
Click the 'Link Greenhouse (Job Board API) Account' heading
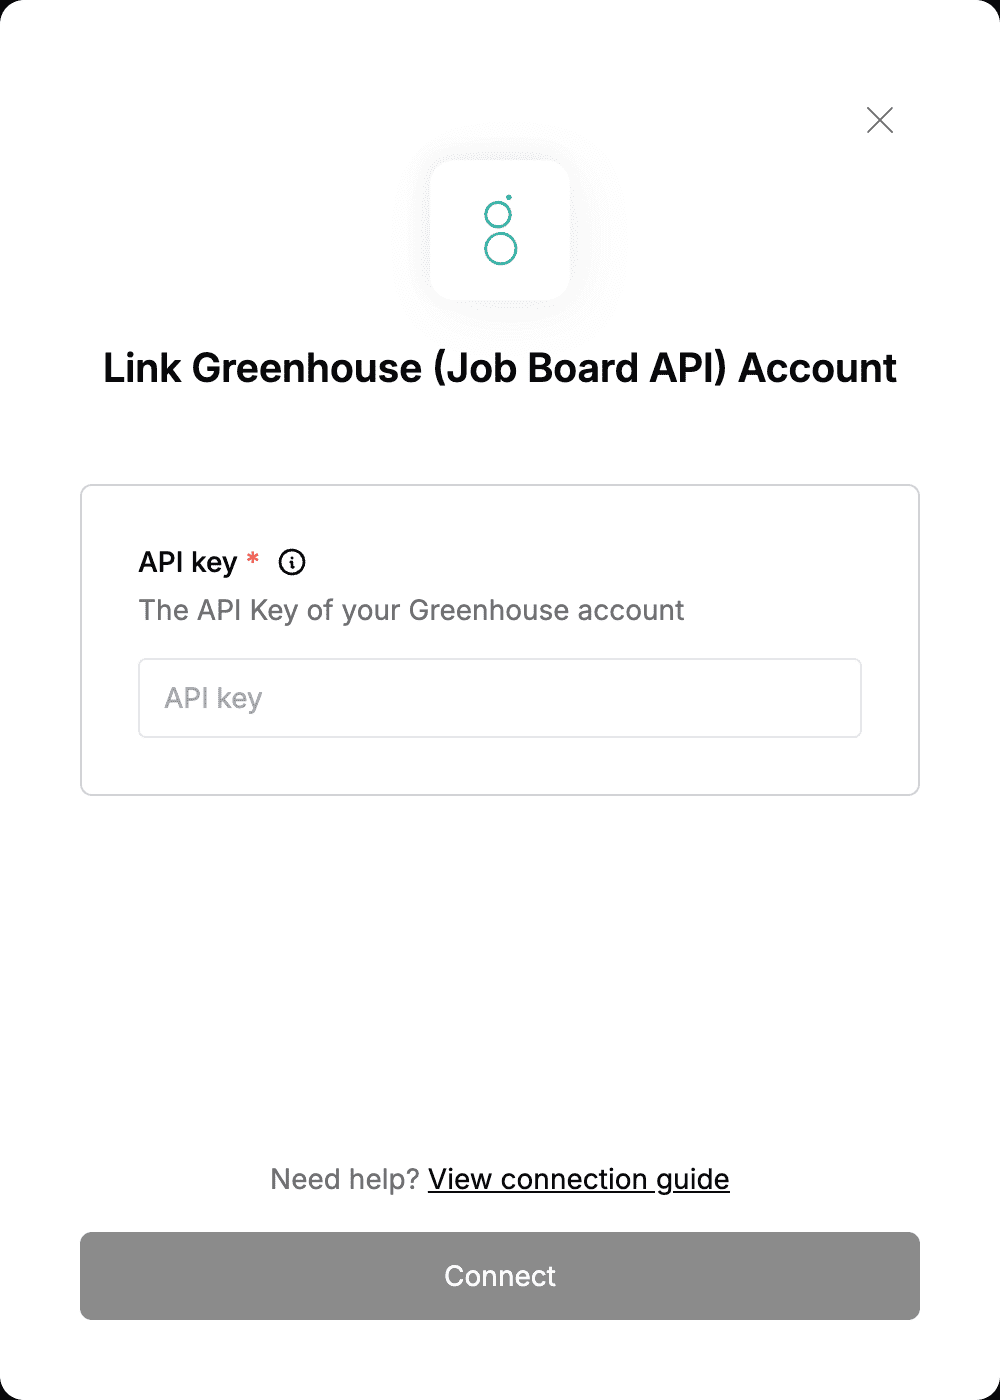point(500,368)
